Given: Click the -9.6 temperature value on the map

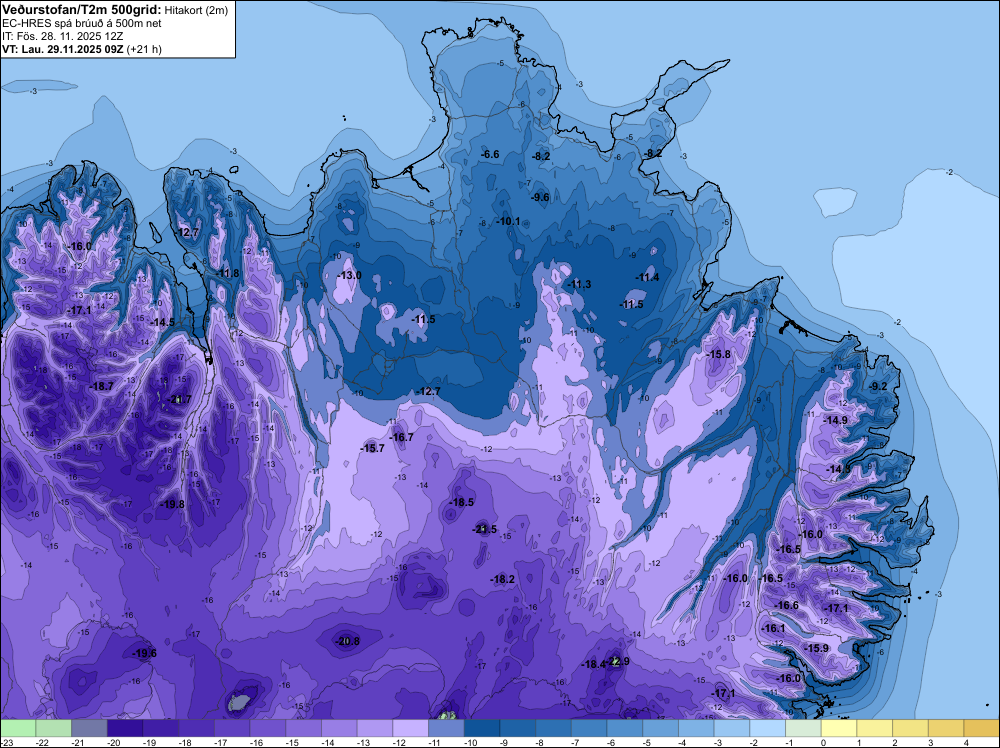Looking at the screenshot, I should 540,197.
